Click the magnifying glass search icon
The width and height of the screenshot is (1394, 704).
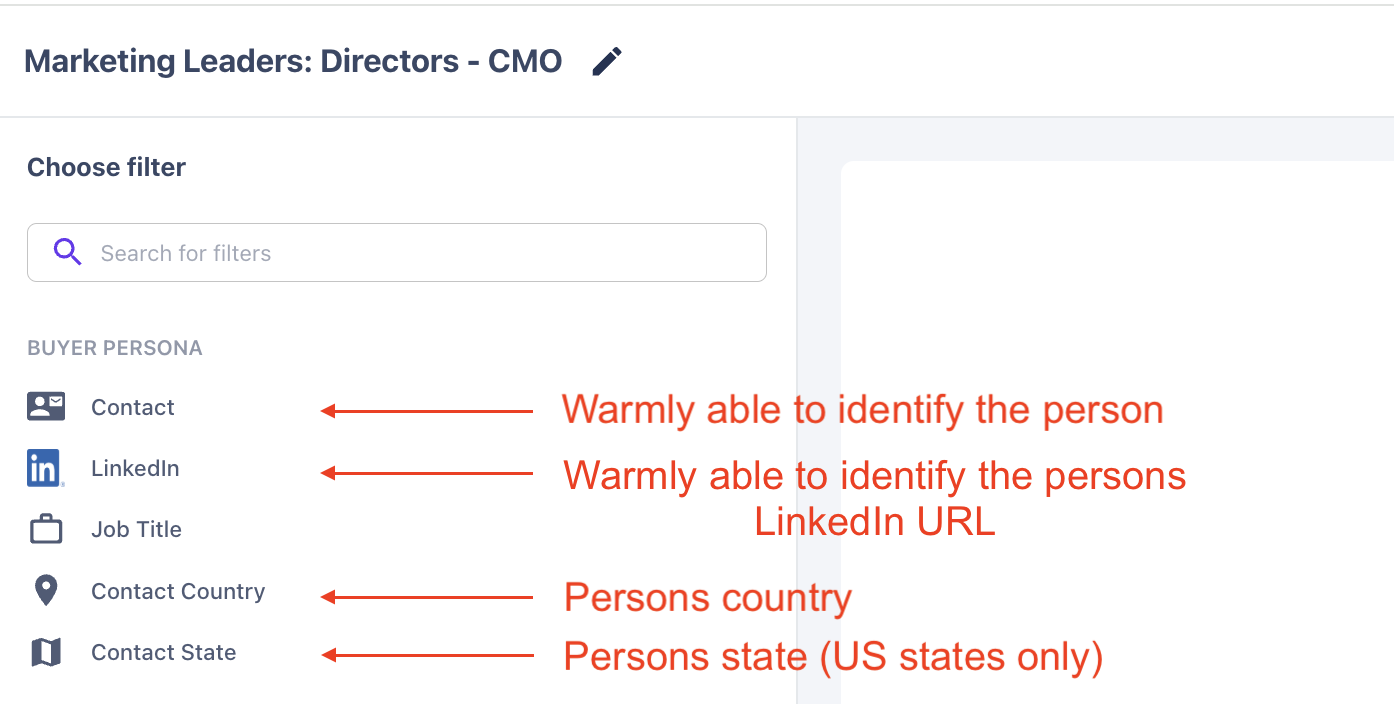67,252
